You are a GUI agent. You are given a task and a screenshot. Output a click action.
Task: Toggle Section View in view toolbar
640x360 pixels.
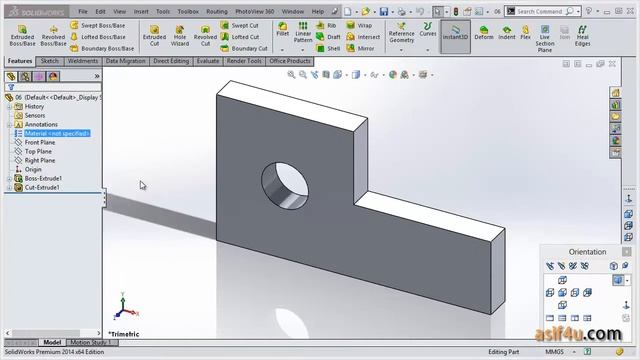(326, 75)
